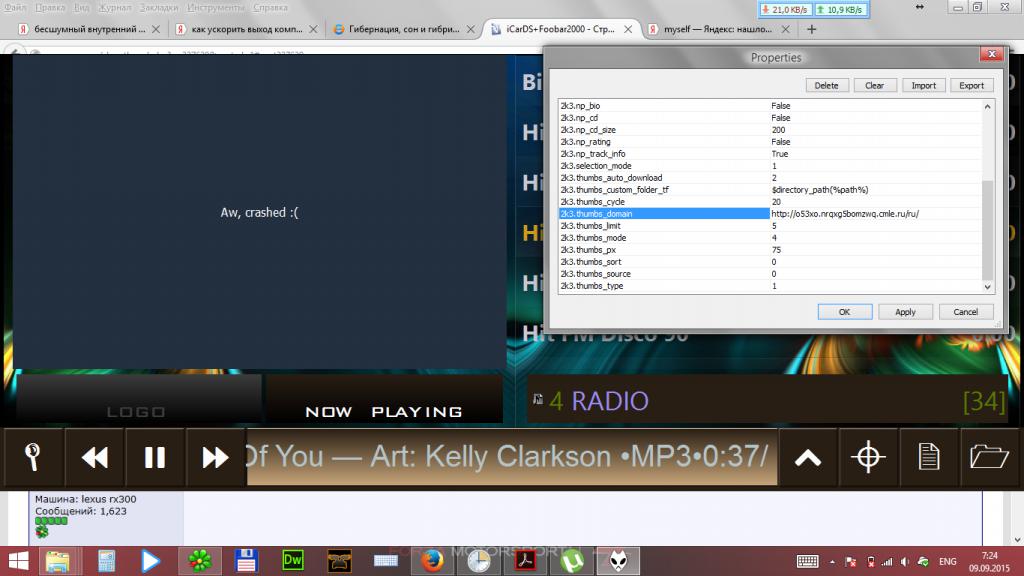
Task: Skip to previous track with rewind button
Action: tap(94, 457)
